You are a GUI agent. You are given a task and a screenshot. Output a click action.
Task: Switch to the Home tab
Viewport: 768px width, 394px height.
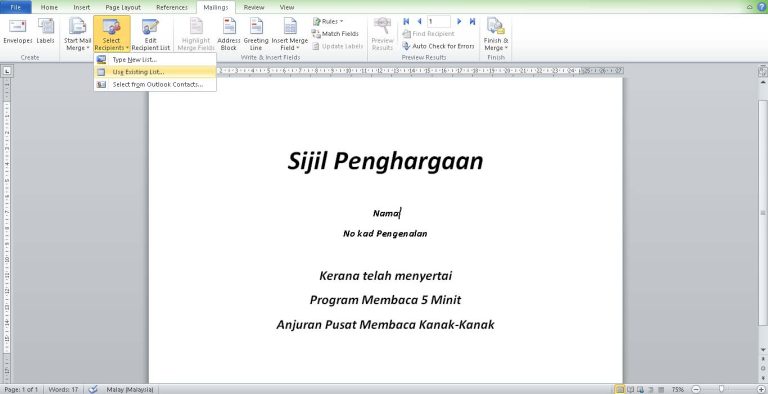(x=49, y=7)
